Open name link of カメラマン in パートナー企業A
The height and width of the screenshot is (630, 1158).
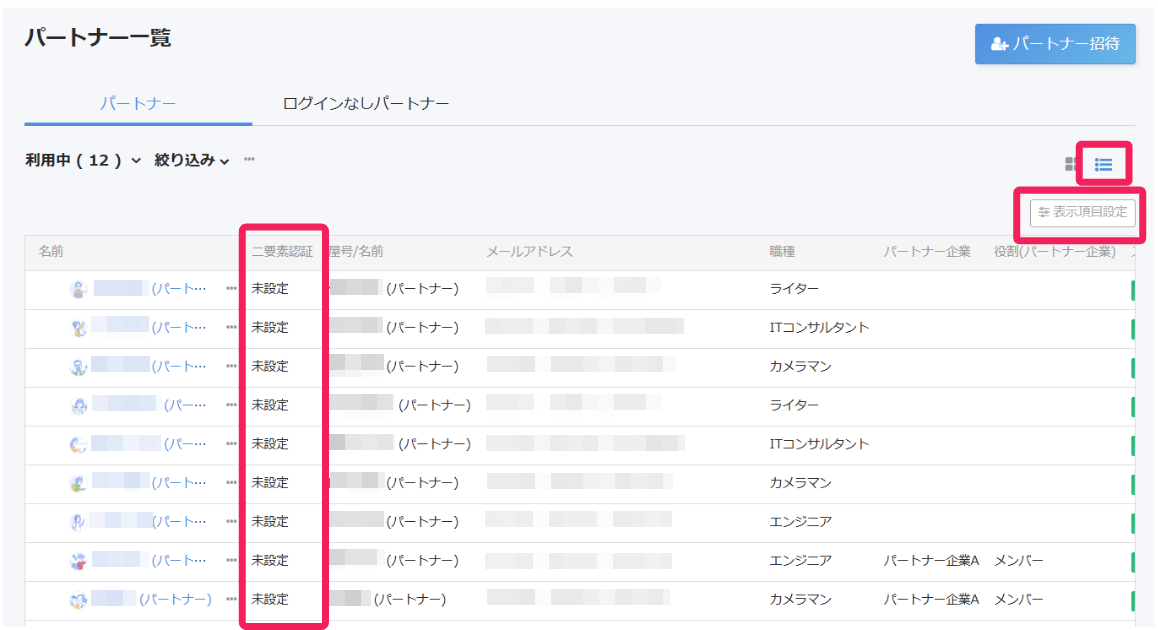[151, 599]
